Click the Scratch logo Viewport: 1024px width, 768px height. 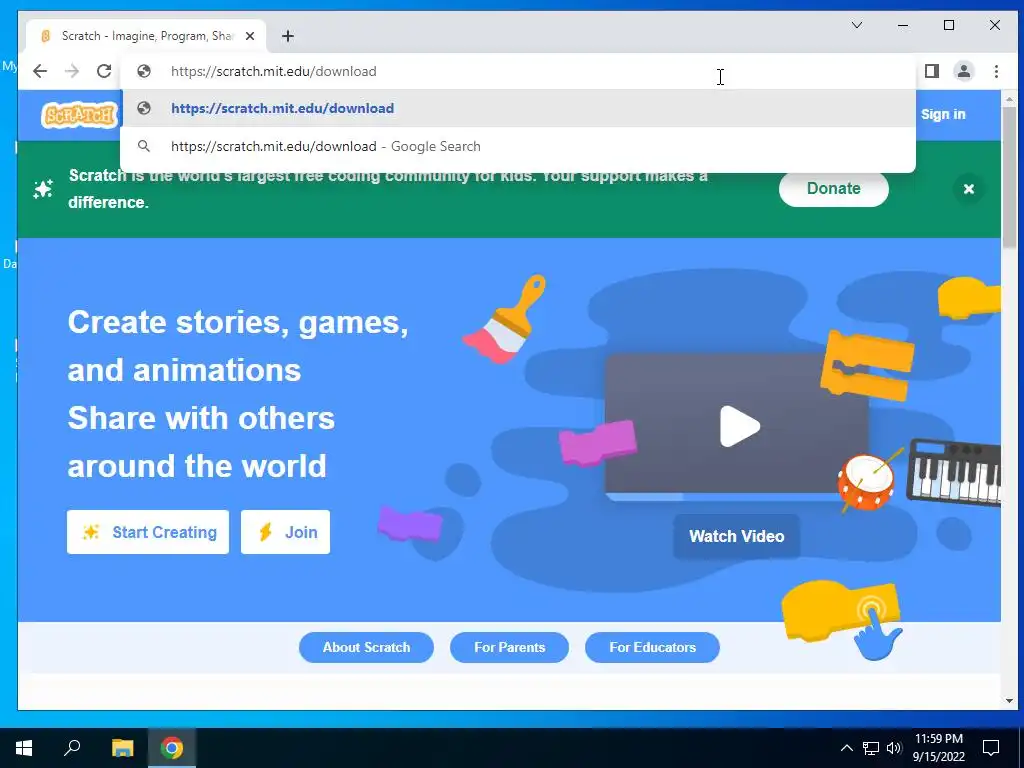79,116
